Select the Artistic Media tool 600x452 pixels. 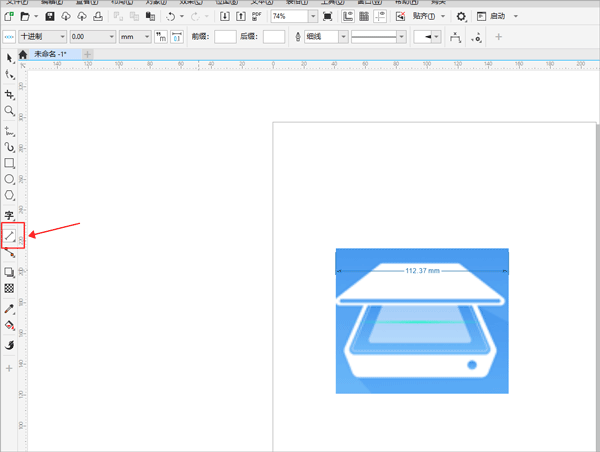coord(9,147)
